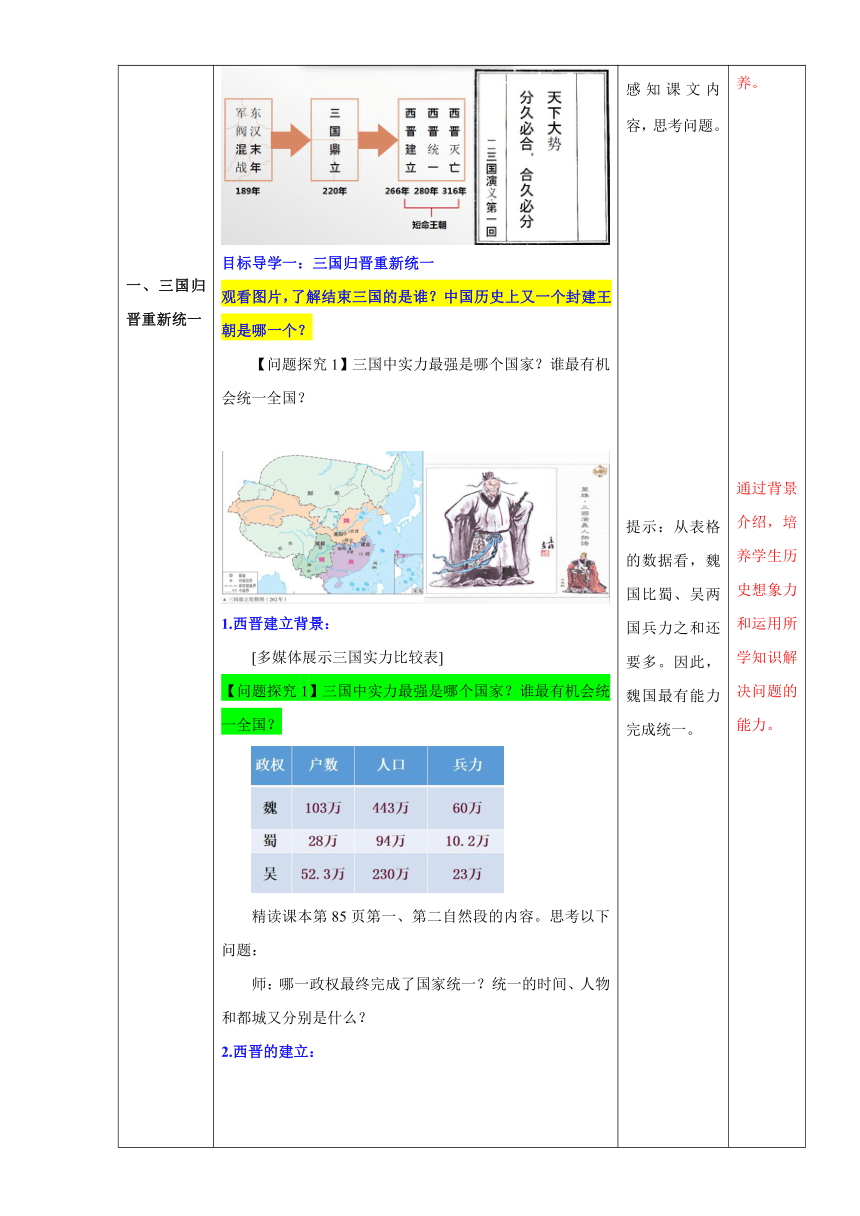Viewport: 860px width, 1216px height.
Task: Click the 蜀 row label in the table
Action: tap(270, 841)
